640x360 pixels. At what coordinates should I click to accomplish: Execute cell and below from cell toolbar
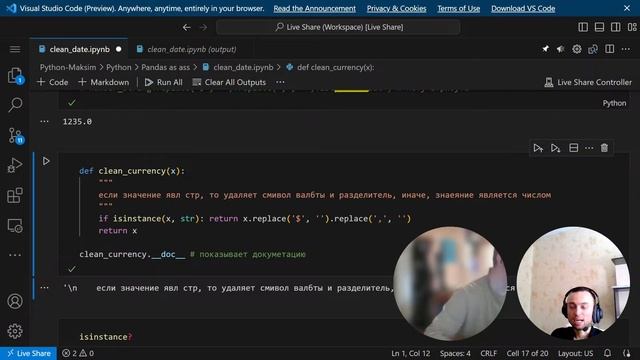pos(556,148)
